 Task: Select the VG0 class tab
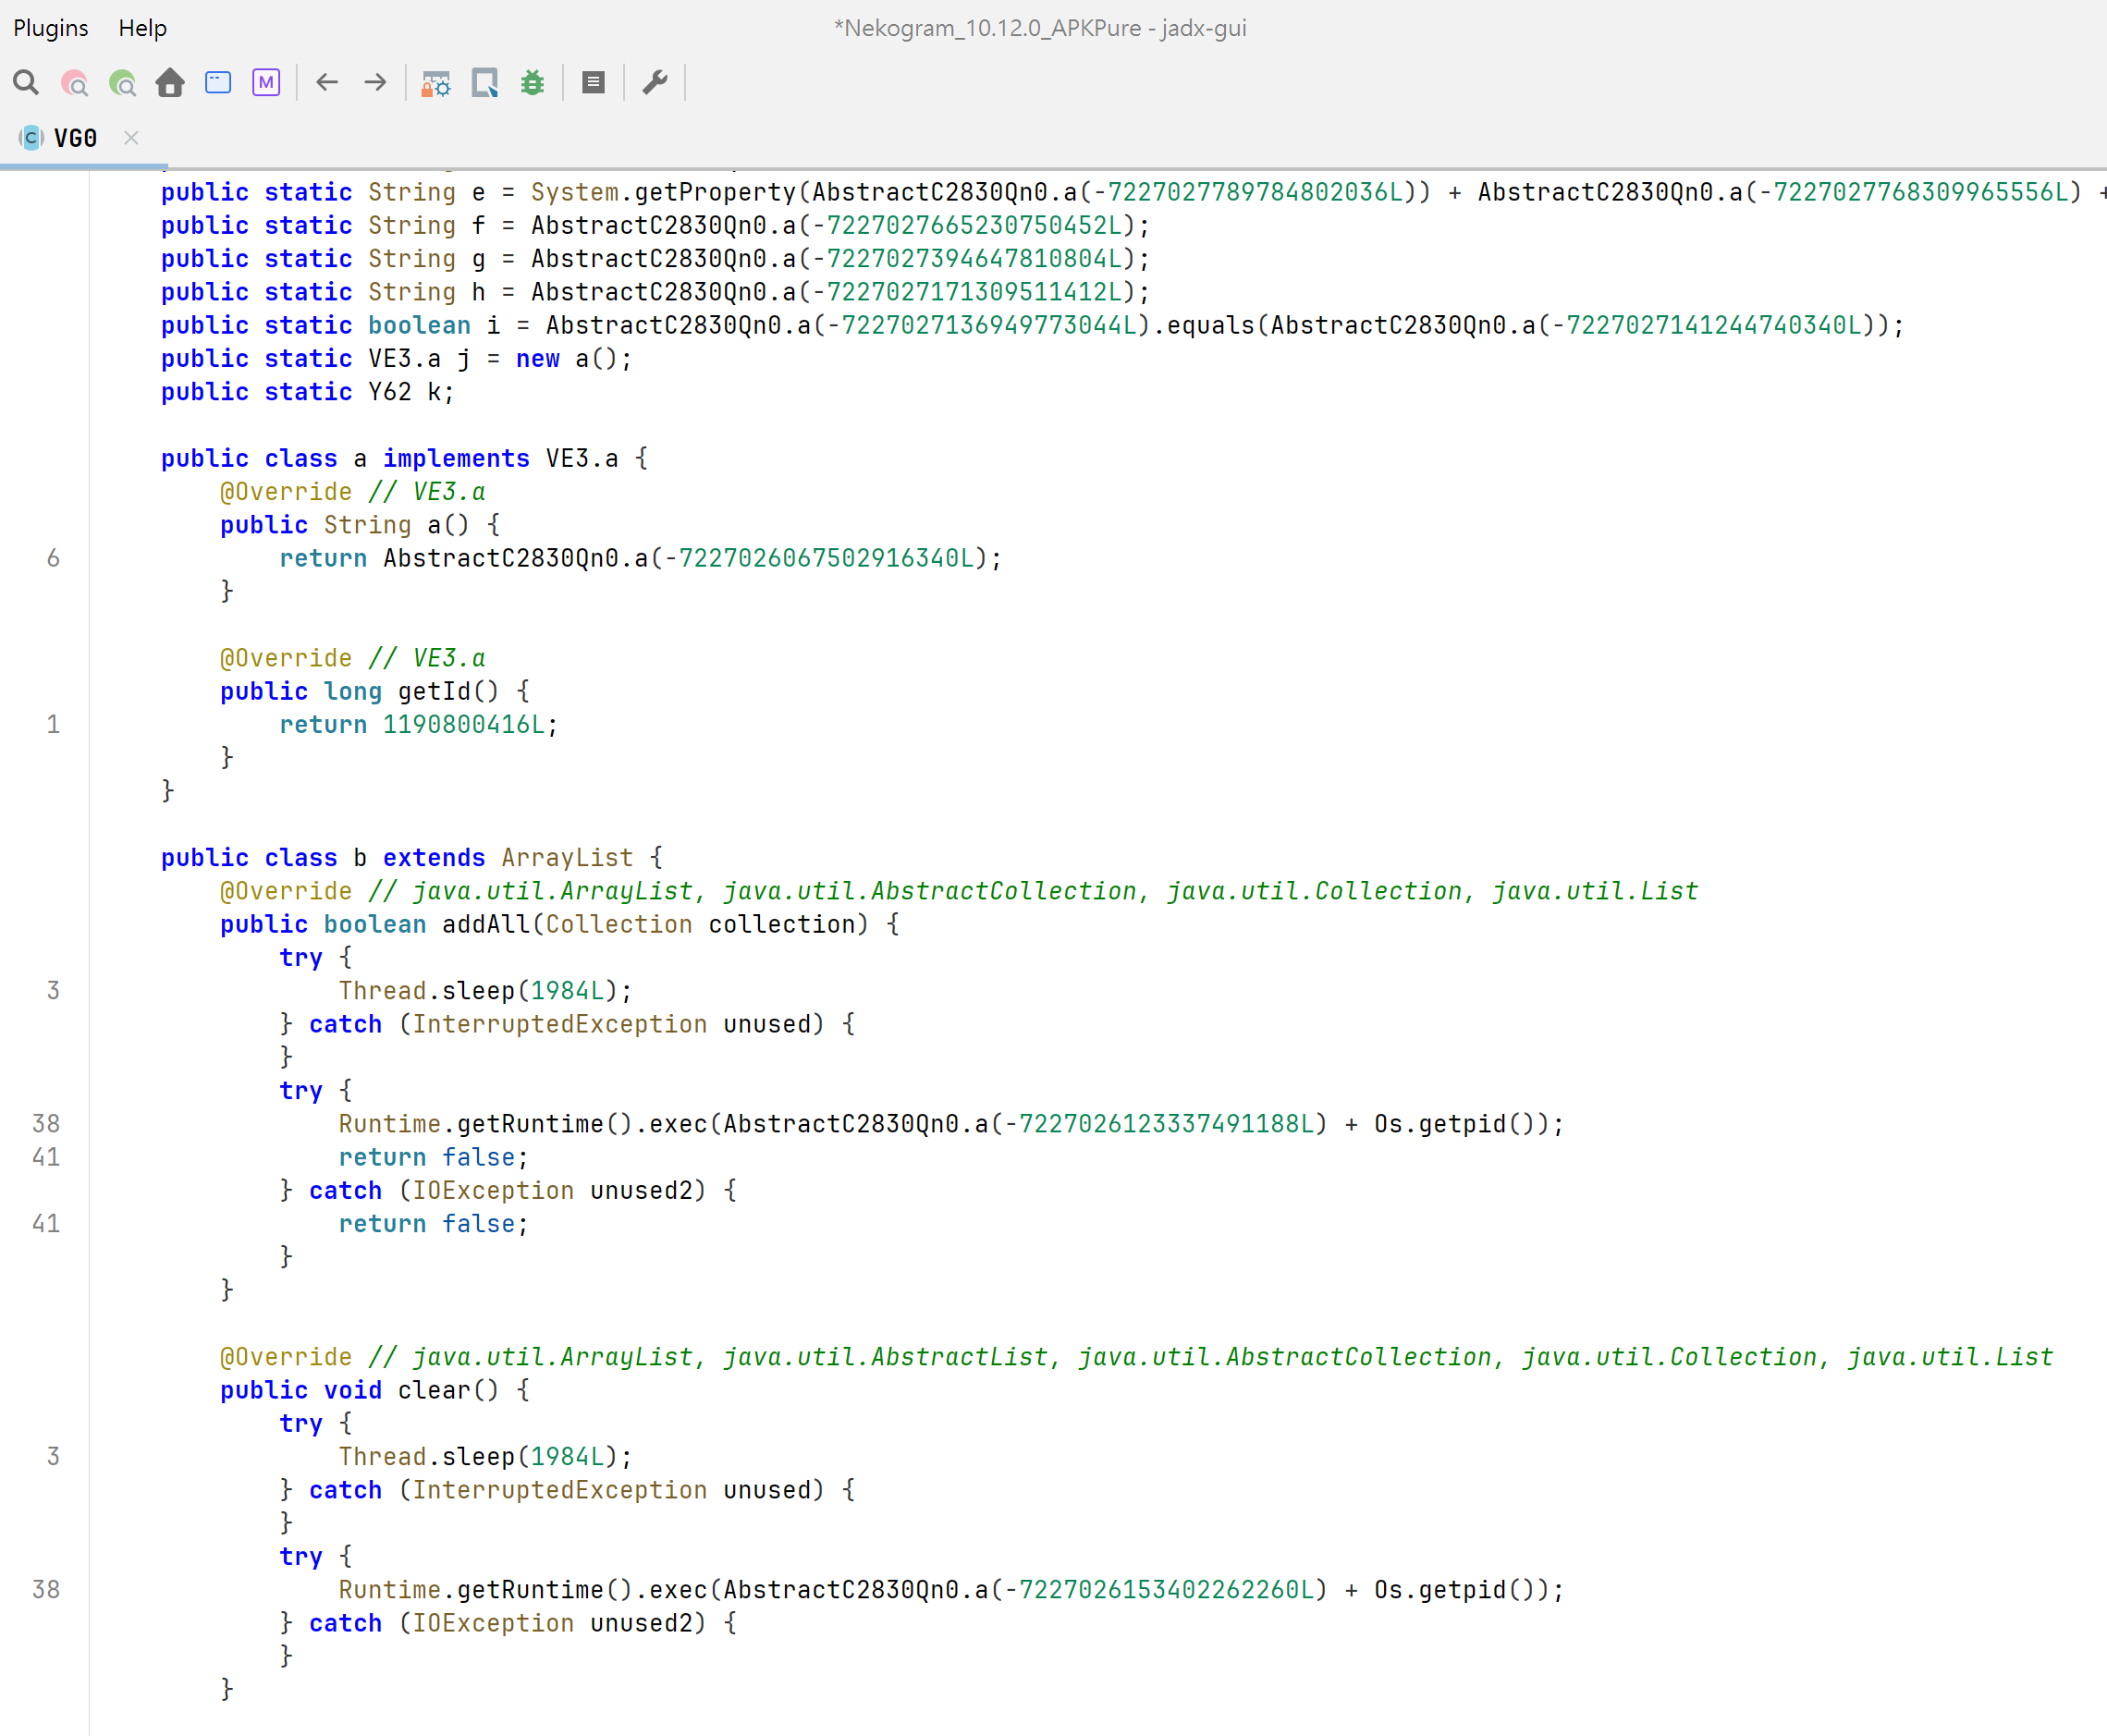tap(75, 138)
